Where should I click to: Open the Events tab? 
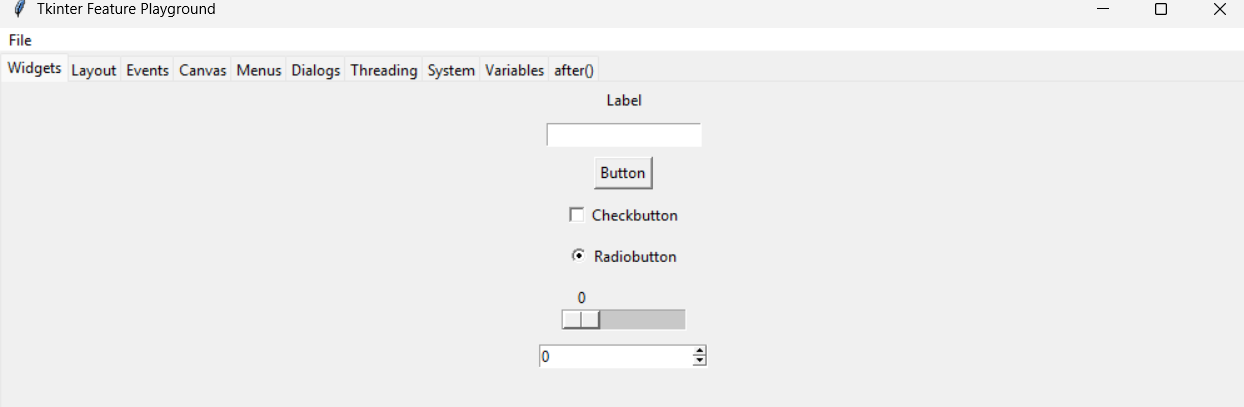[x=147, y=71]
